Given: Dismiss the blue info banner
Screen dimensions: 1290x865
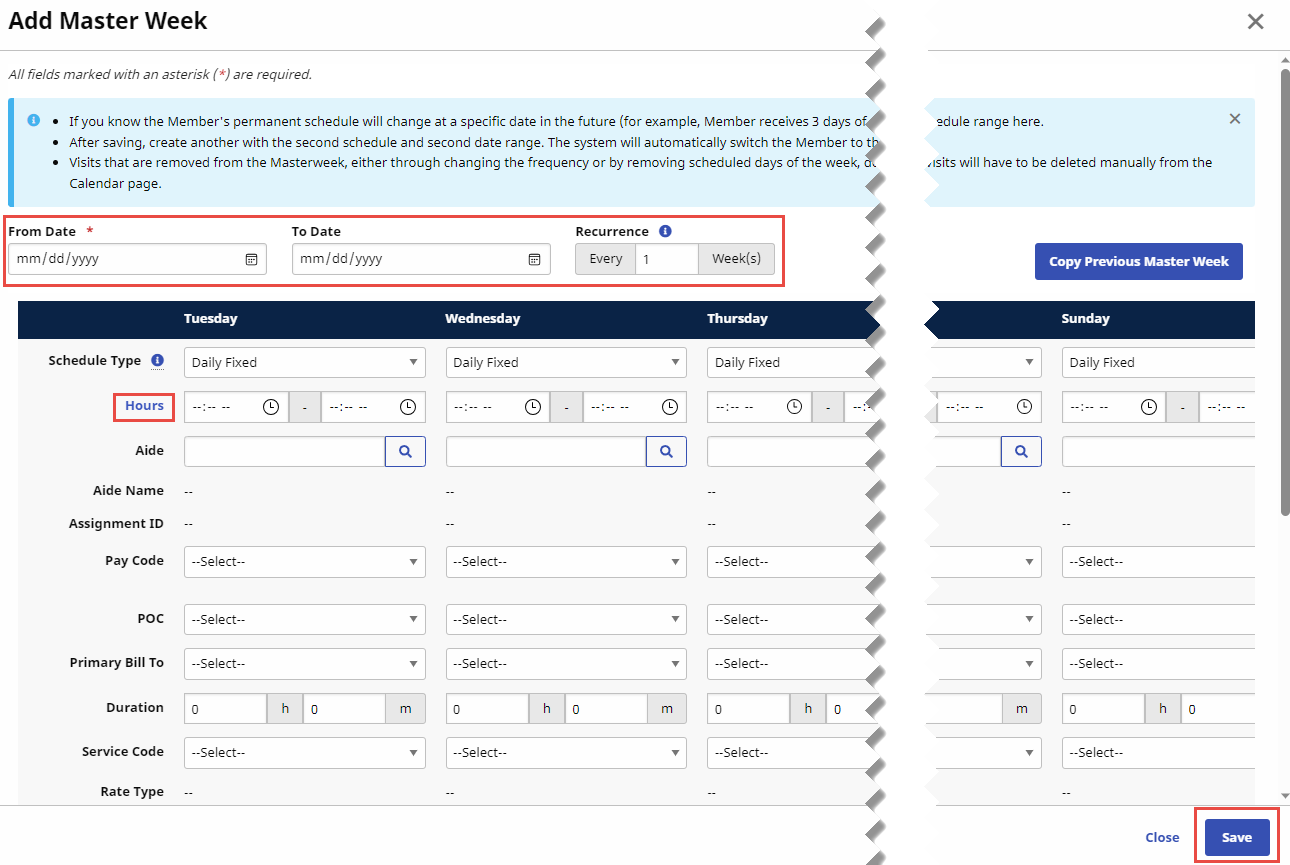Looking at the screenshot, I should [1234, 119].
